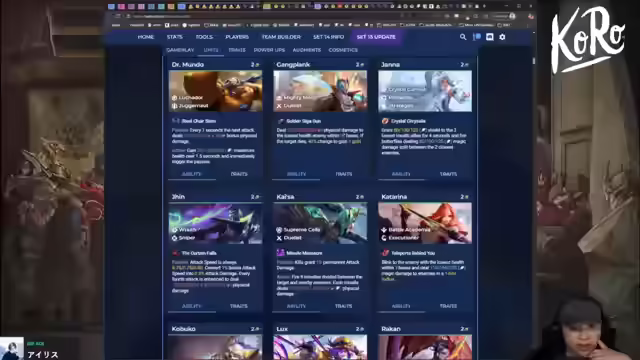This screenshot has height=360, width=640.
Task: Click Kai'Sa's Duelist trait icon
Action: coord(279,238)
